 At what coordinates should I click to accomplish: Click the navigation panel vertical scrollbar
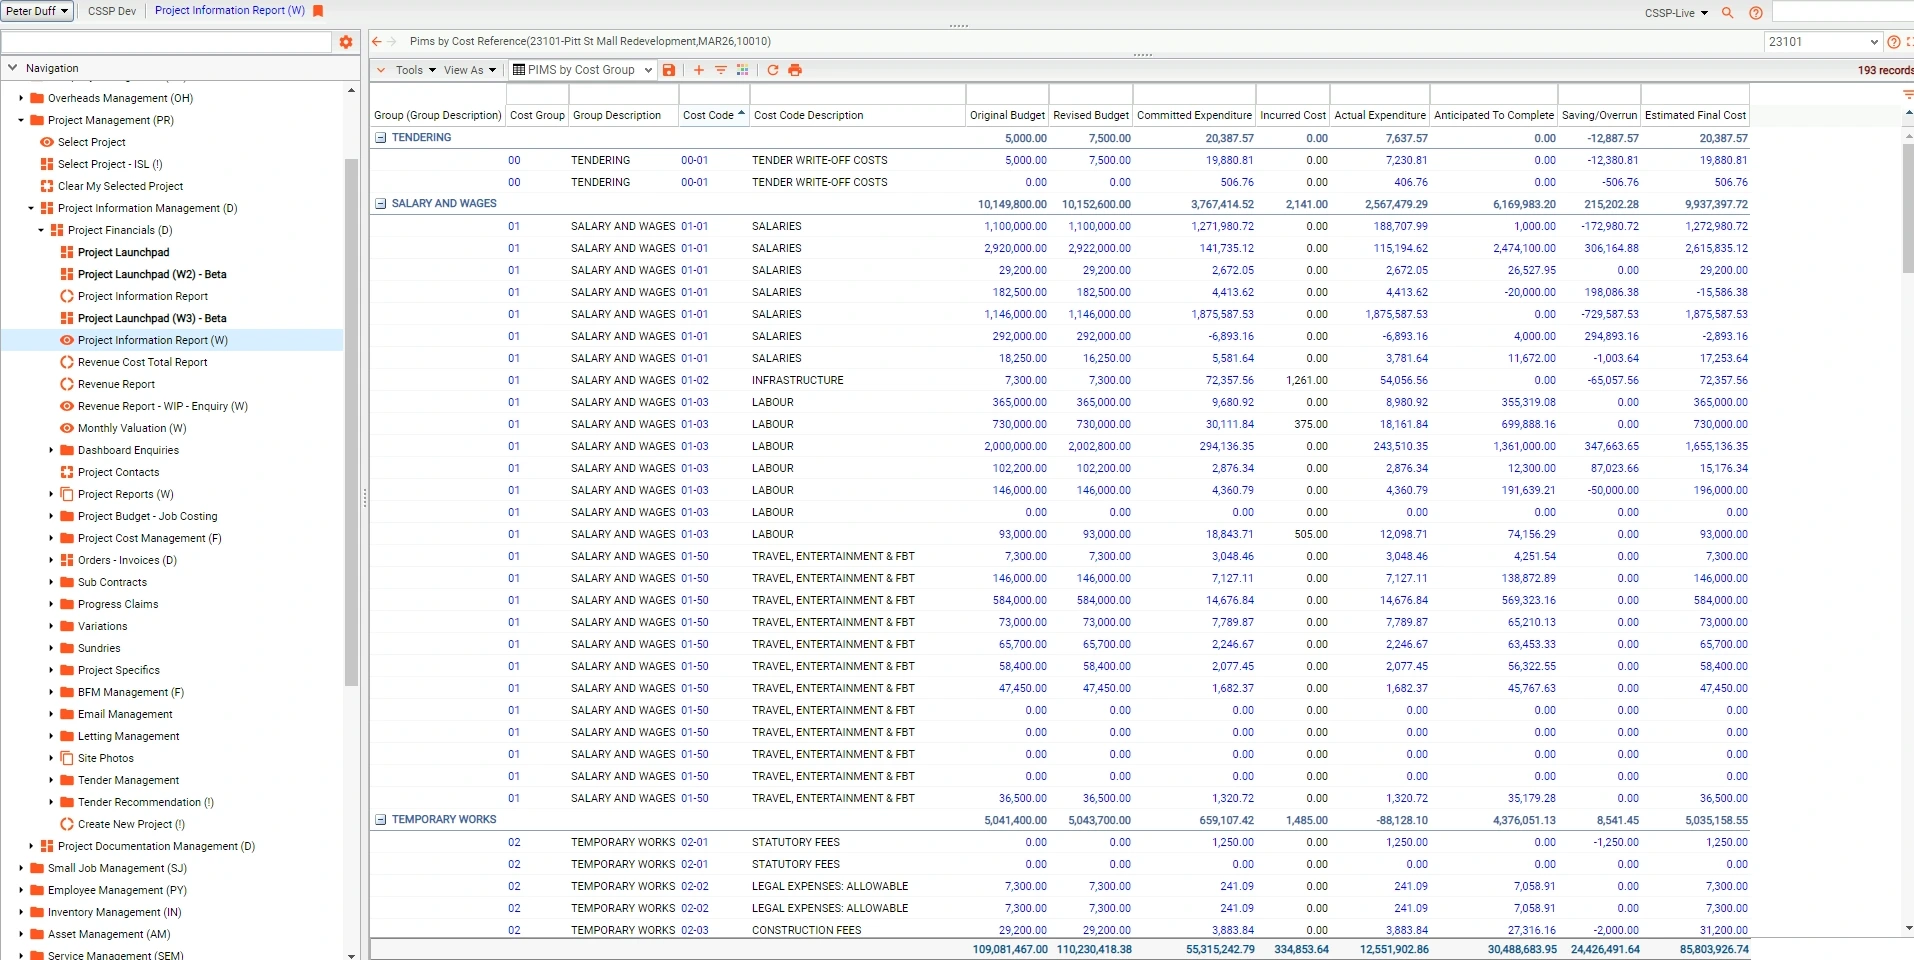coord(351,422)
